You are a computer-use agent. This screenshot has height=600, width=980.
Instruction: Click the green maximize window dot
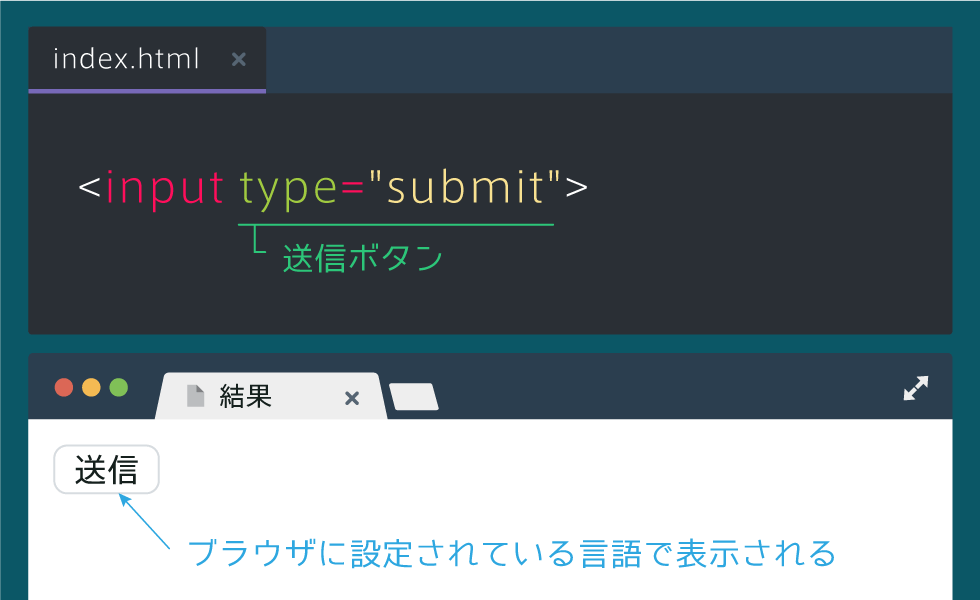[x=119, y=388]
